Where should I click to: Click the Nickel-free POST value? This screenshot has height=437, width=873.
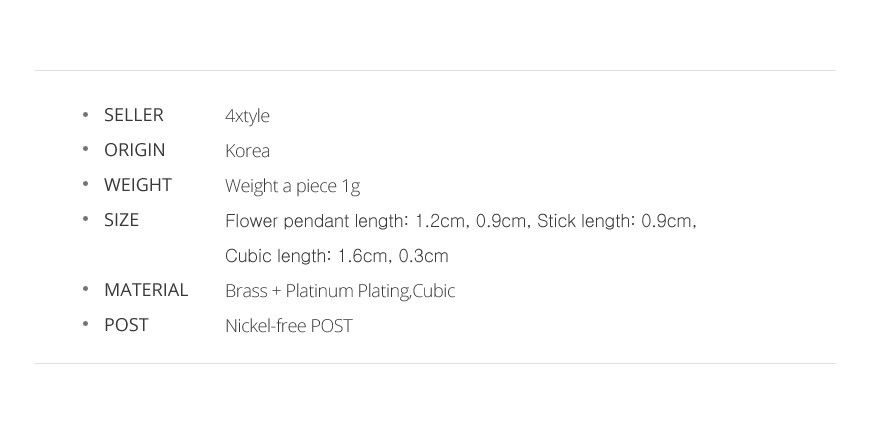pyautogui.click(x=288, y=326)
